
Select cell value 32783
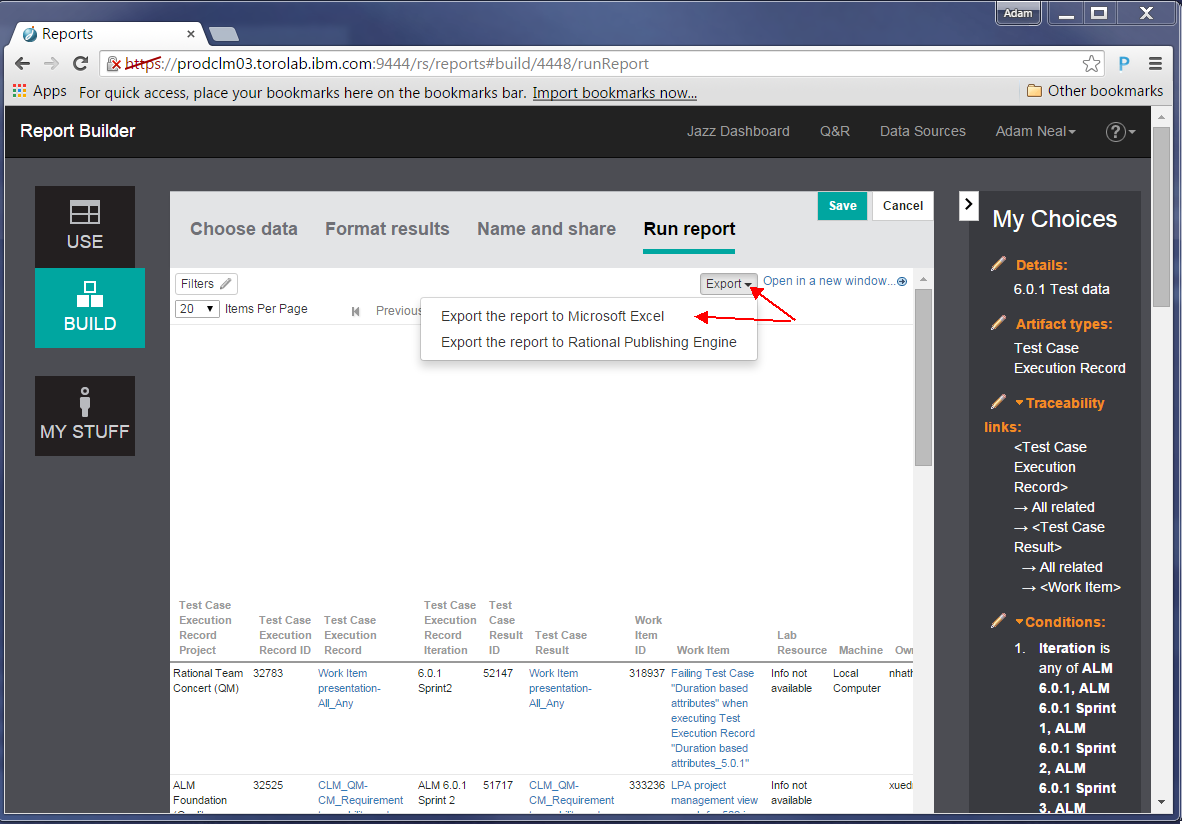(268, 673)
